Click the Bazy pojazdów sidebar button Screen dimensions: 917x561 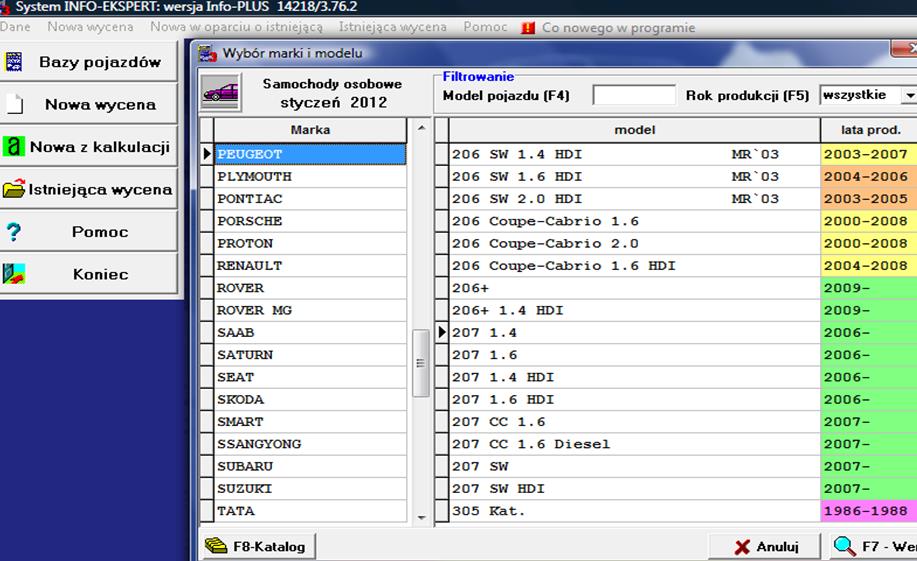pyautogui.click(x=88, y=61)
